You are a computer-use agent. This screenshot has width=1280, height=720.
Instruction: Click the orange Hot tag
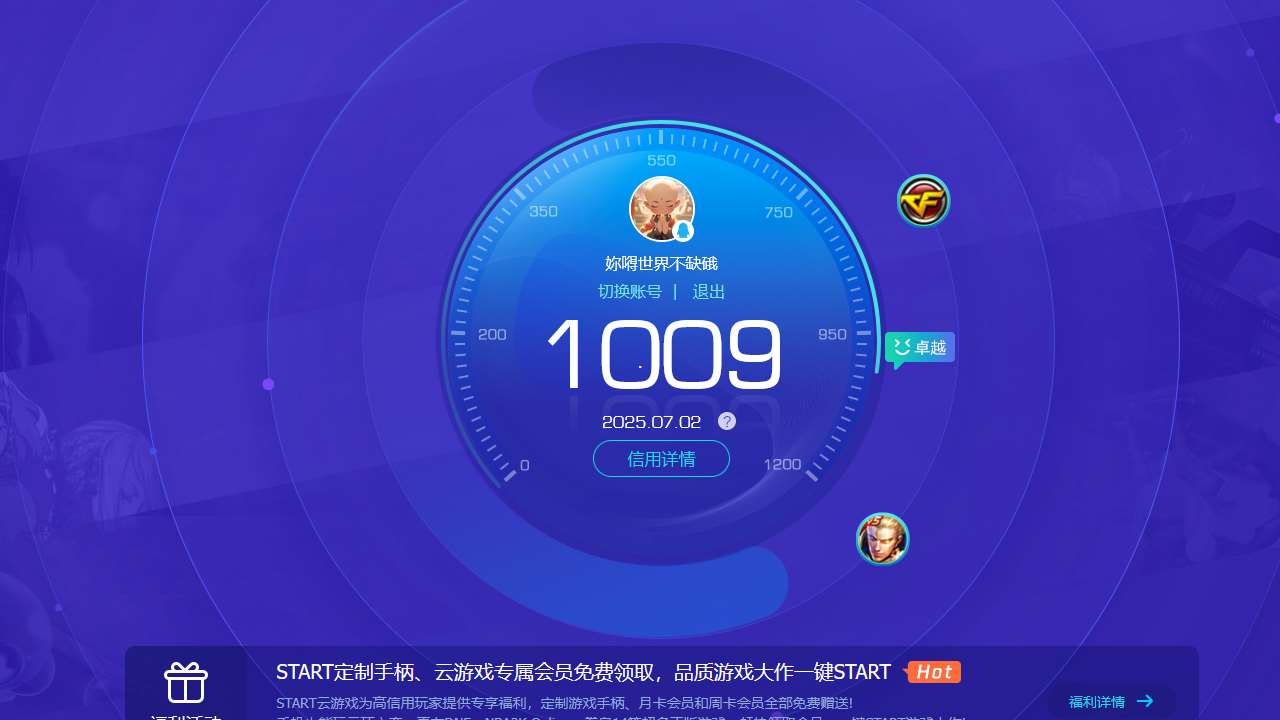934,672
